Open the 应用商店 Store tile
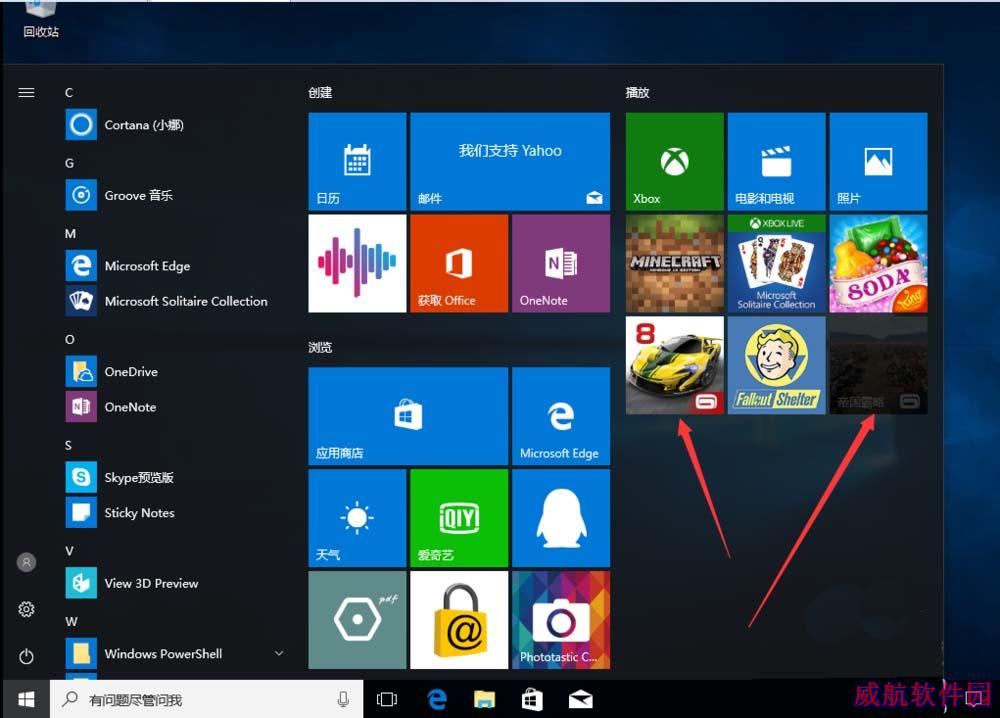1000x718 pixels. pos(408,416)
